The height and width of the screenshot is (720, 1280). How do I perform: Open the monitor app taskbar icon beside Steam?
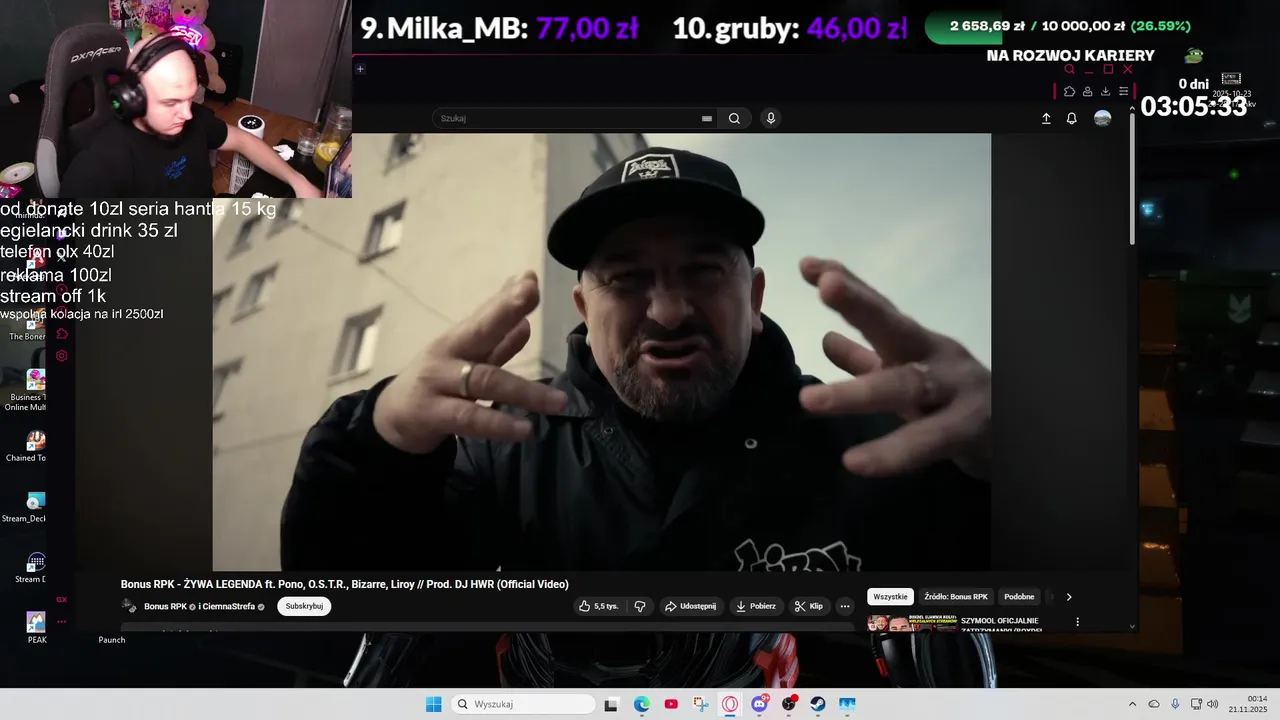point(847,704)
